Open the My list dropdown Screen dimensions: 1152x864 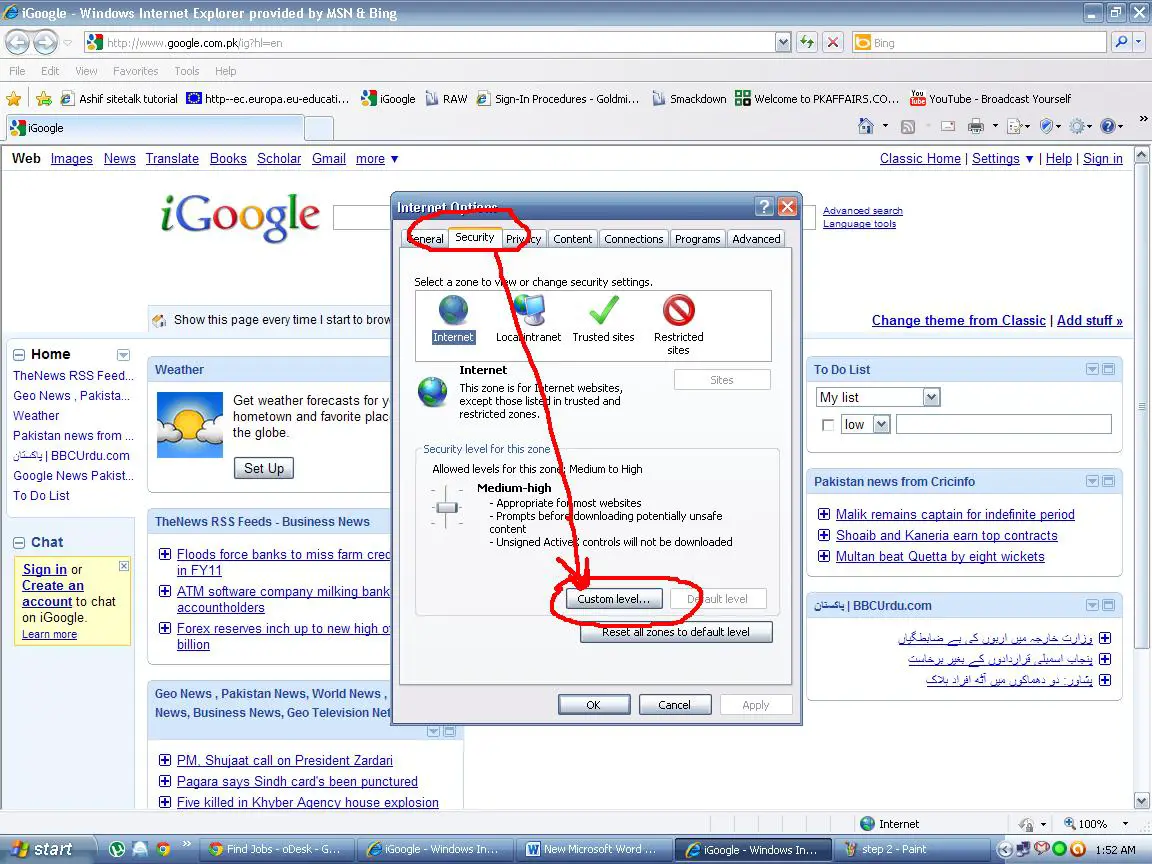[x=877, y=397]
